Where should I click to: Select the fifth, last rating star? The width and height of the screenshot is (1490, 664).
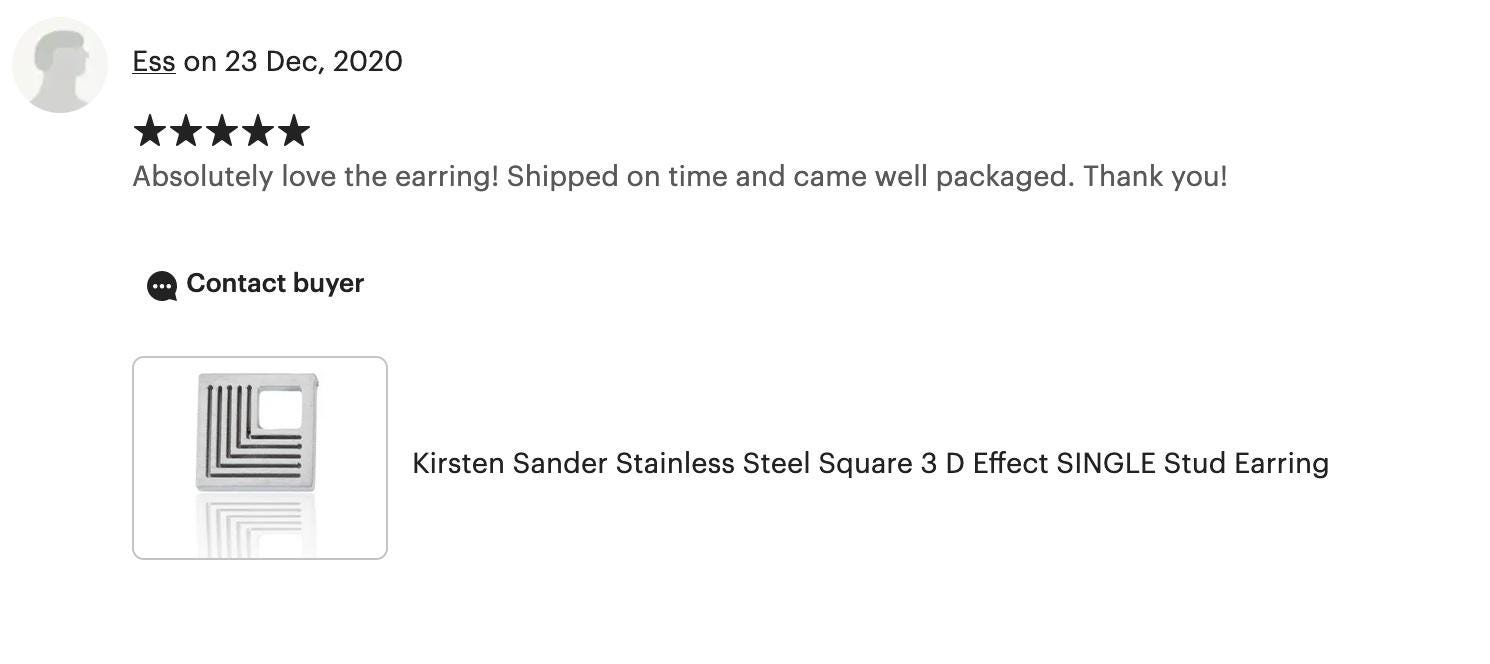pyautogui.click(x=294, y=131)
